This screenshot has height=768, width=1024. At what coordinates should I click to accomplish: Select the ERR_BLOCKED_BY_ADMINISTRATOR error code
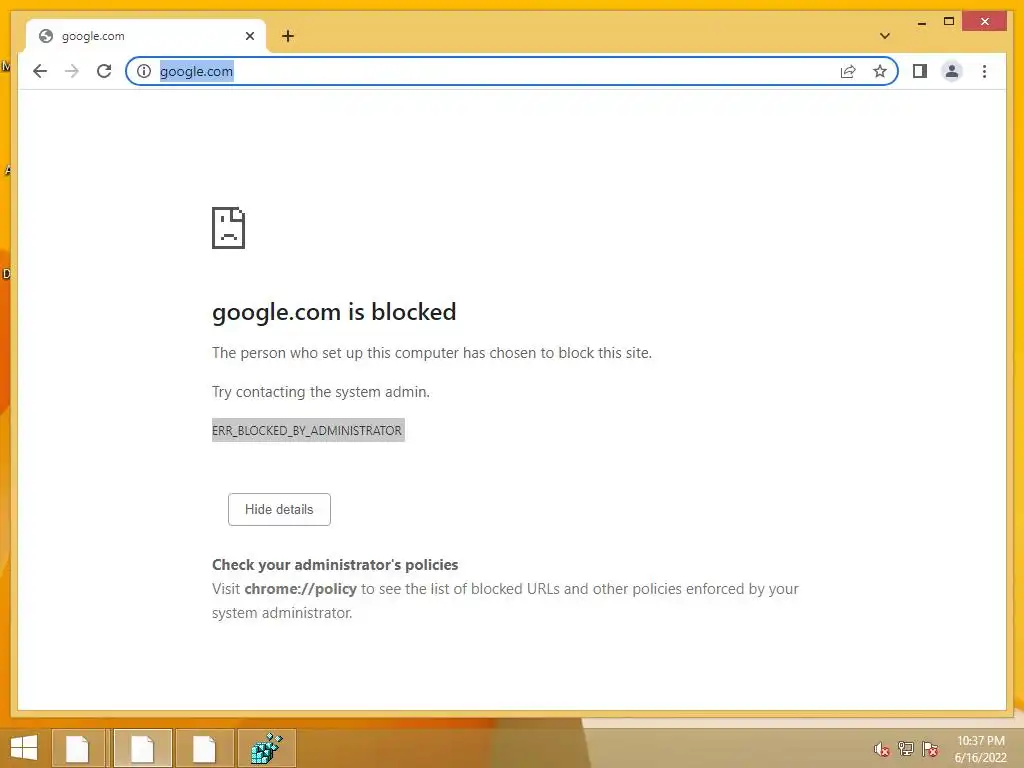[308, 430]
